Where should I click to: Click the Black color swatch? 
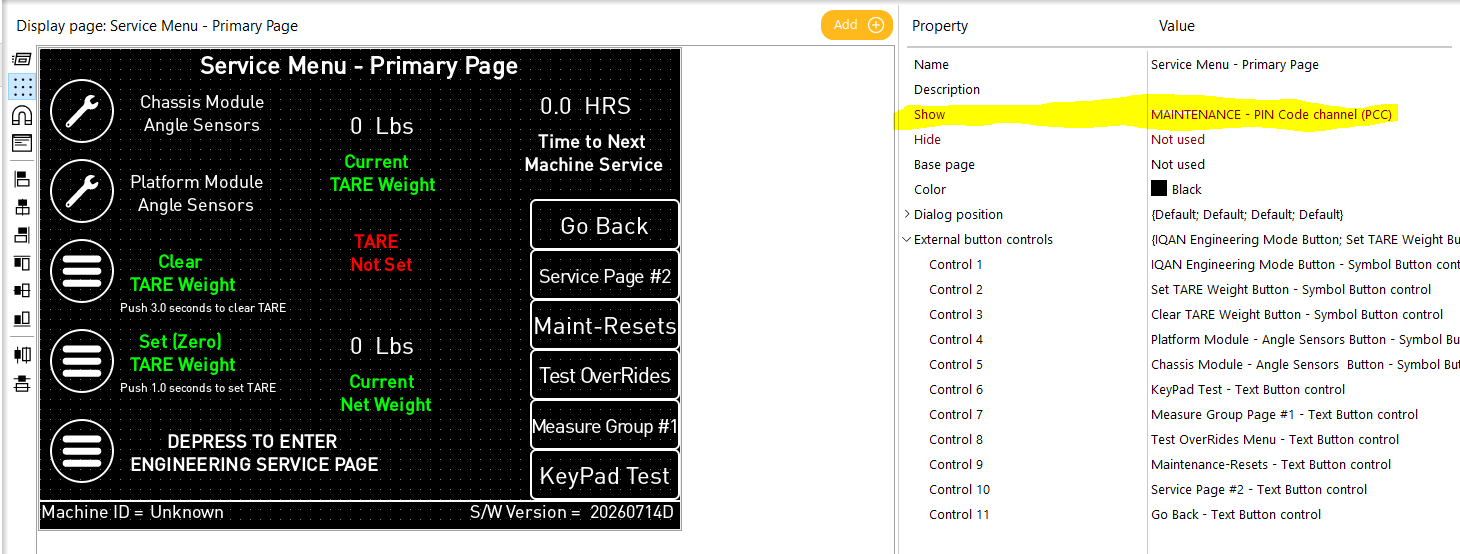[x=1159, y=189]
